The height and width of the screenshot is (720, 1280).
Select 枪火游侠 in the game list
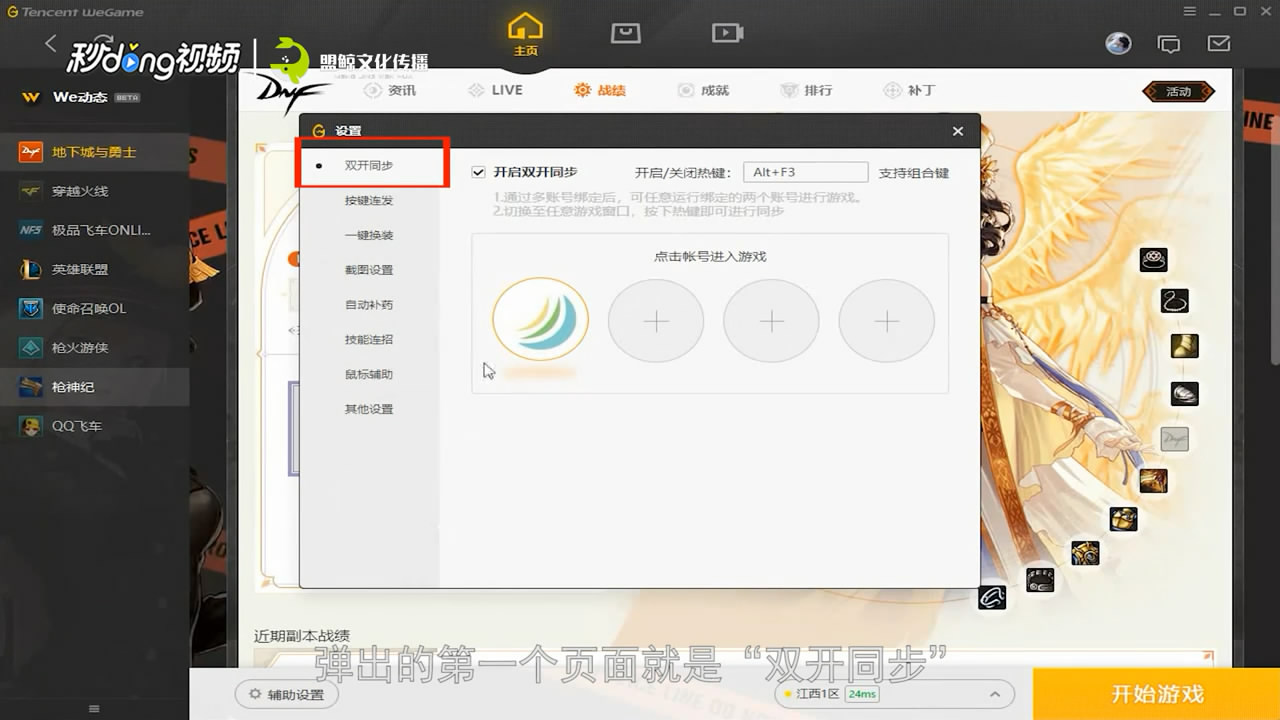94,347
